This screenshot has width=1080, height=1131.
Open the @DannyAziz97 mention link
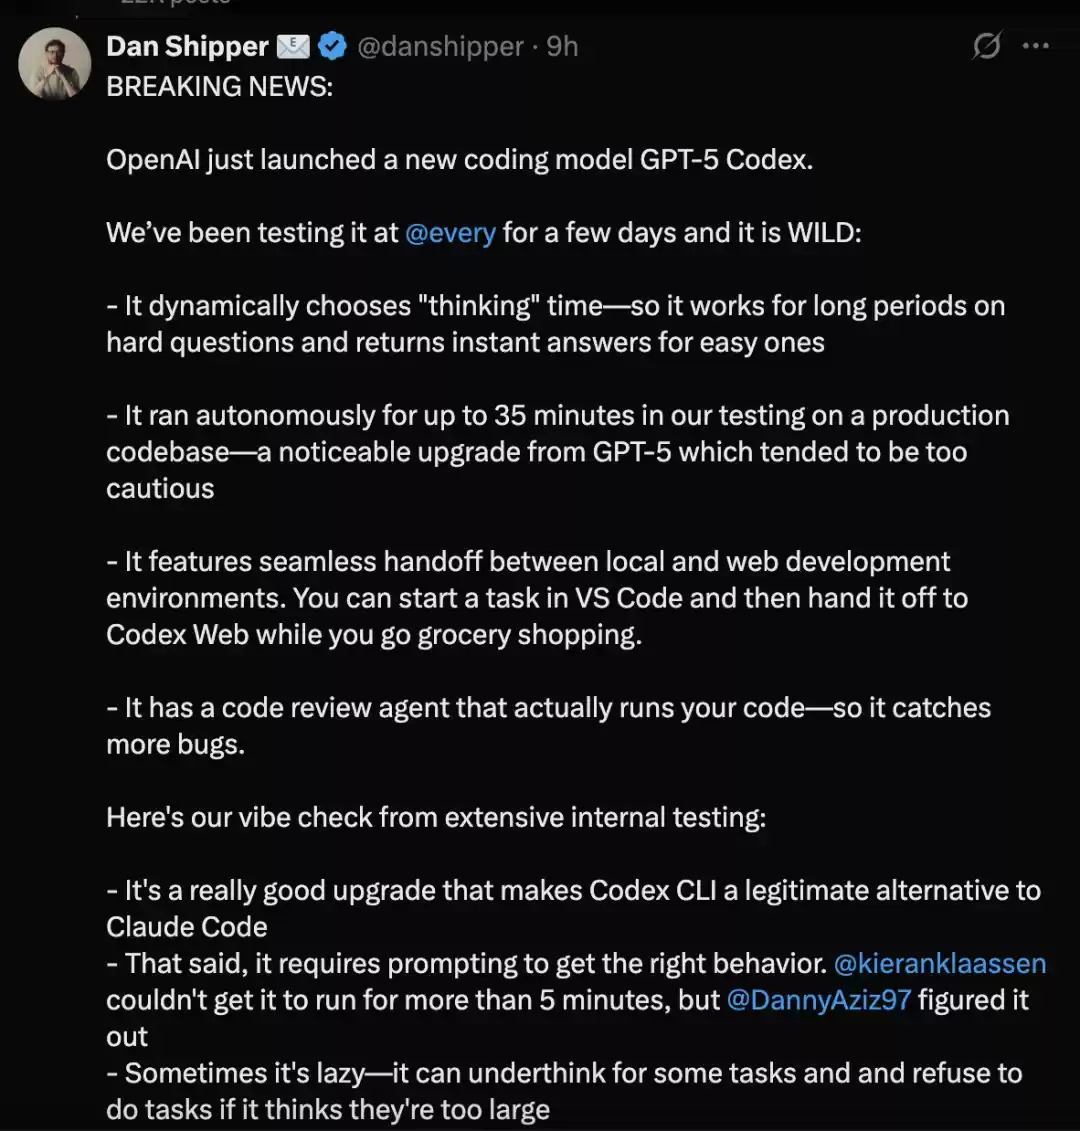pos(818,1000)
